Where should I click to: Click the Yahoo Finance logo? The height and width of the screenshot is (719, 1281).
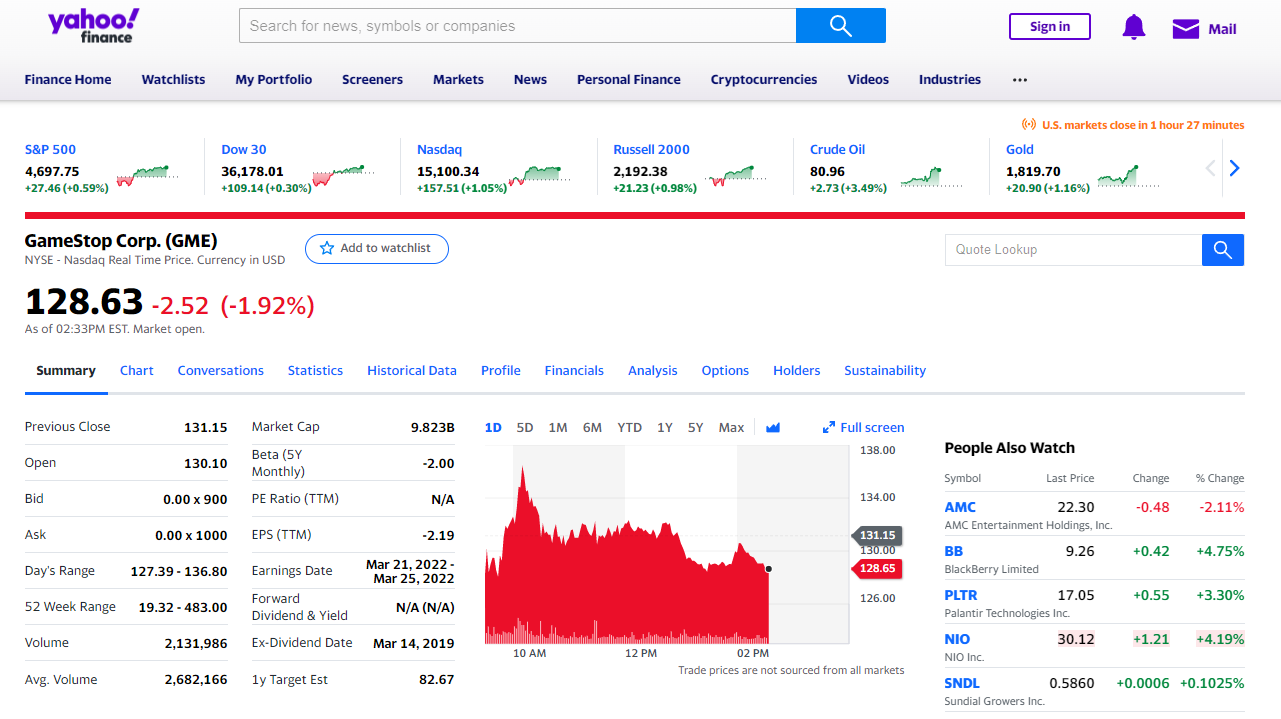click(x=94, y=26)
